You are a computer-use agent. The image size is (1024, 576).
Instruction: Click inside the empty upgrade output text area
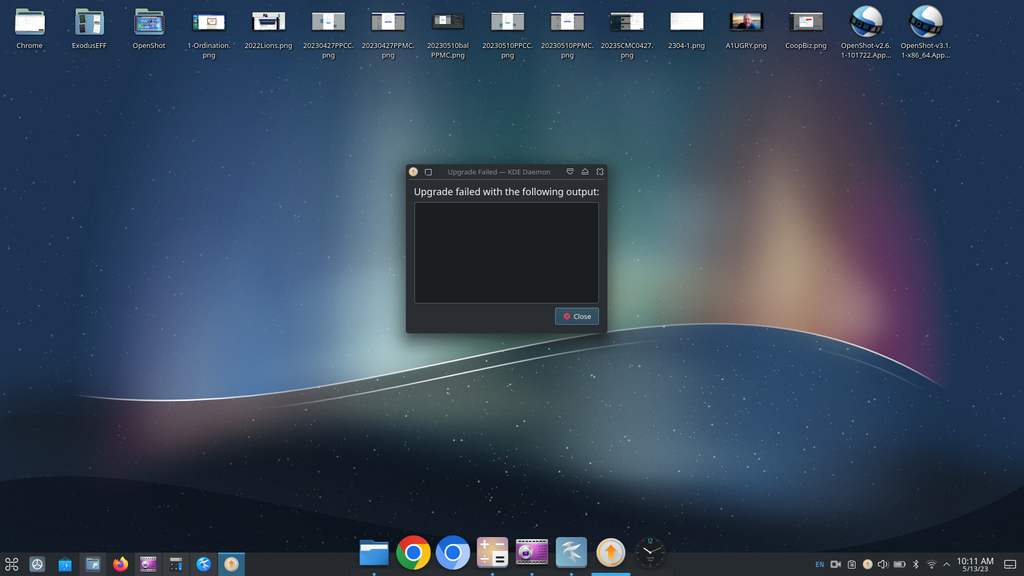coord(506,252)
